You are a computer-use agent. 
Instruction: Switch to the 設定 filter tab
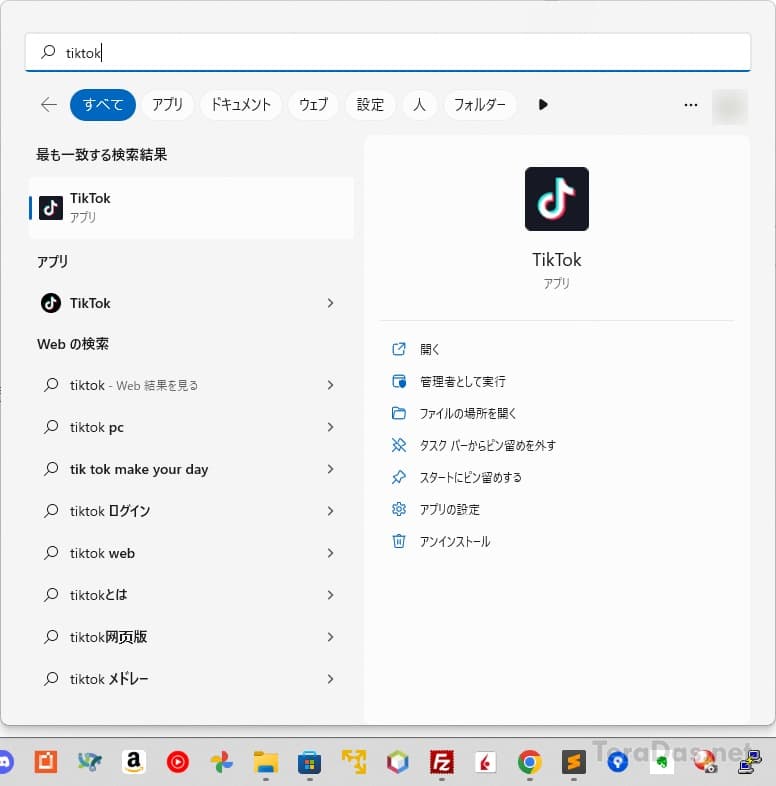pyautogui.click(x=370, y=105)
